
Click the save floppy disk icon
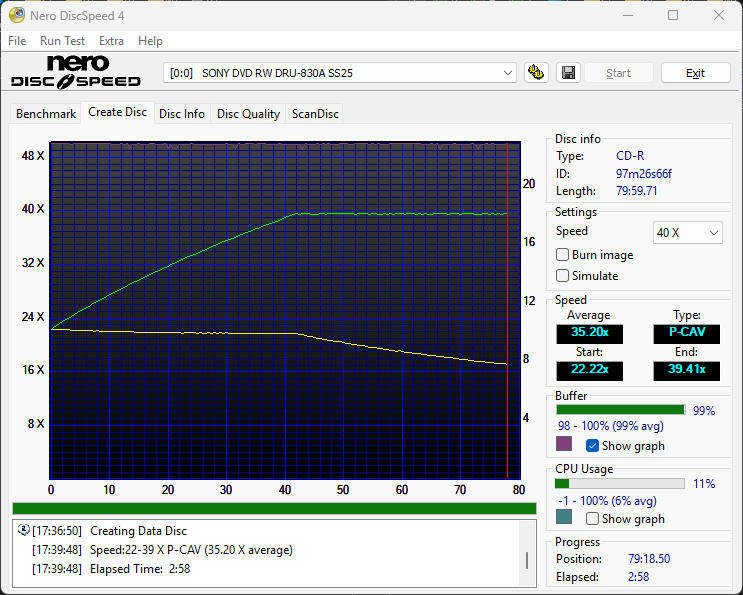tap(568, 73)
